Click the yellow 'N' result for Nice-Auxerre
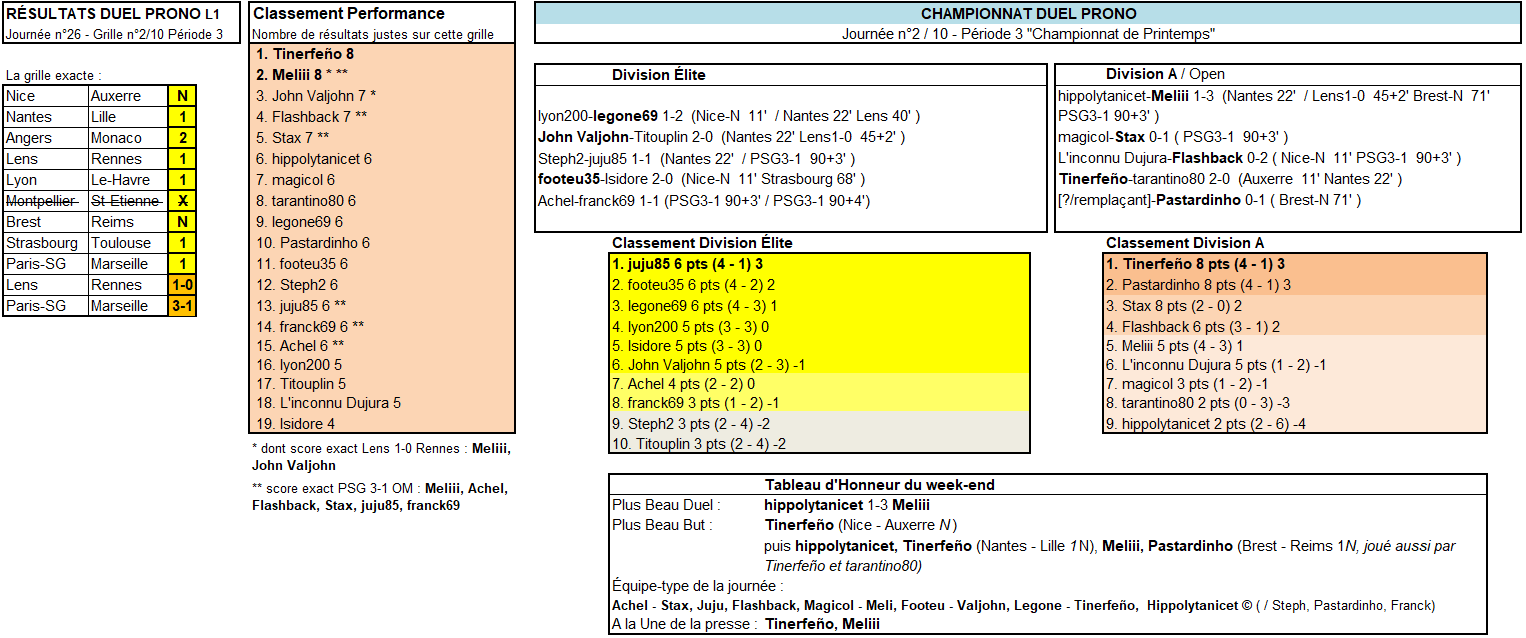Viewport: 1526px width, 638px height. [x=182, y=96]
